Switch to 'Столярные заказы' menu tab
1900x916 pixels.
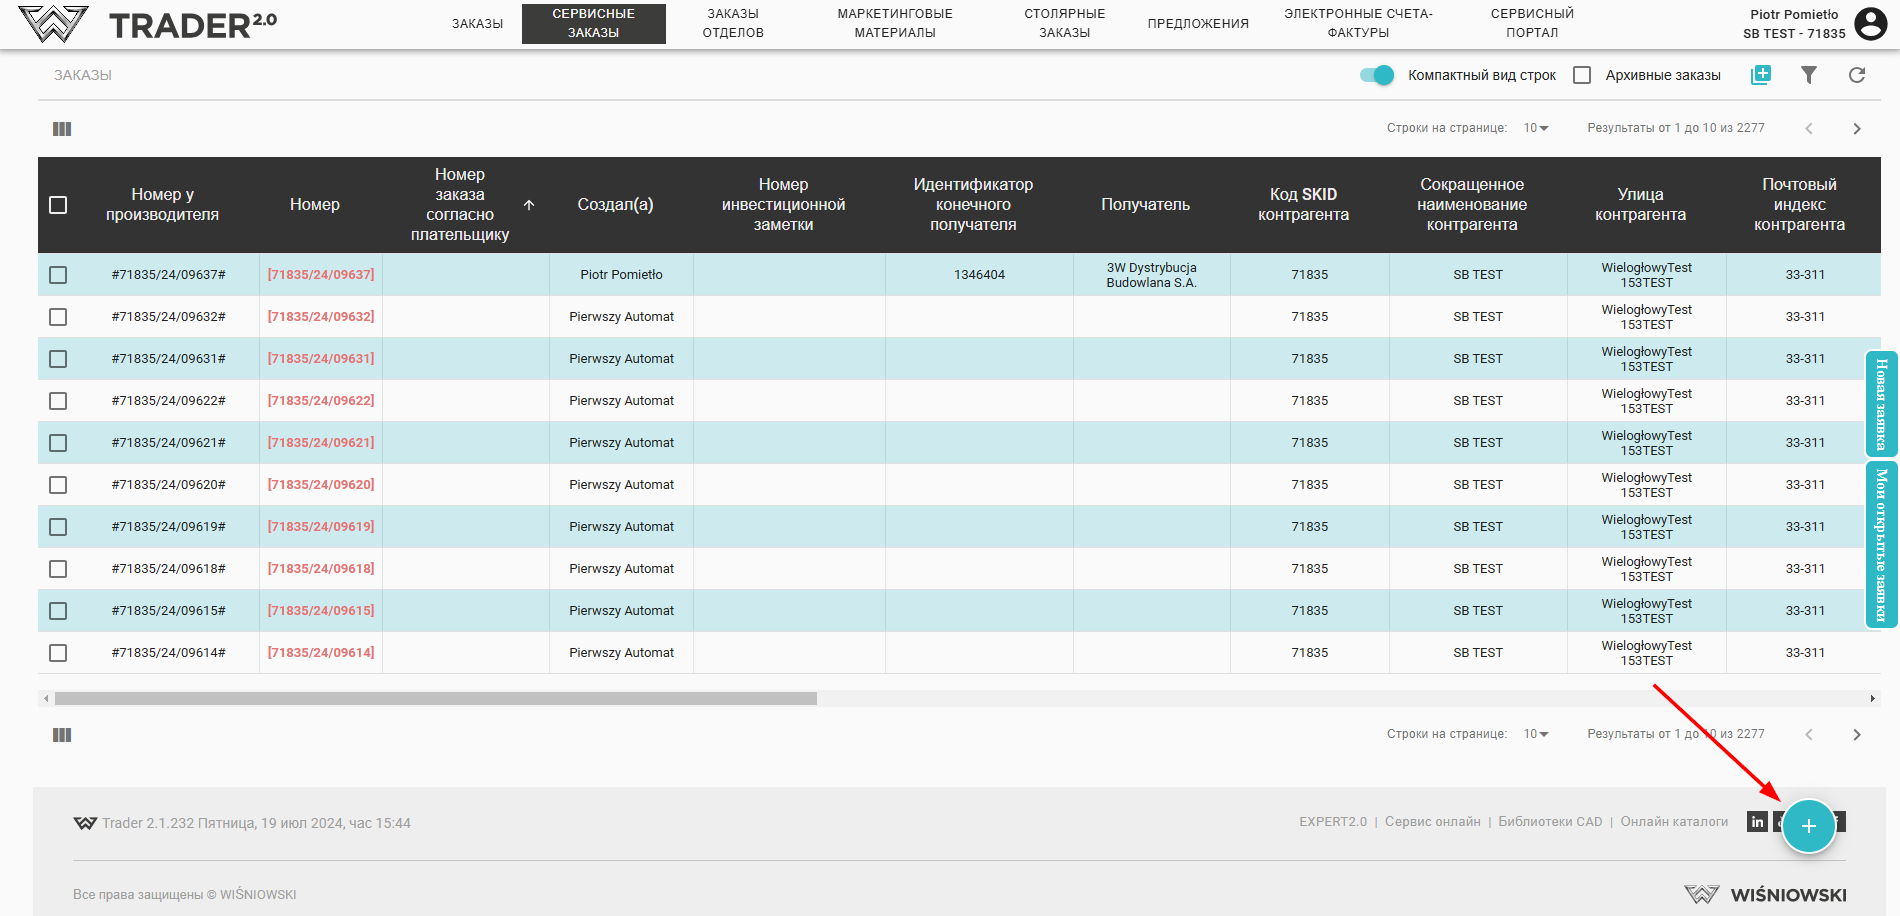pos(1064,23)
